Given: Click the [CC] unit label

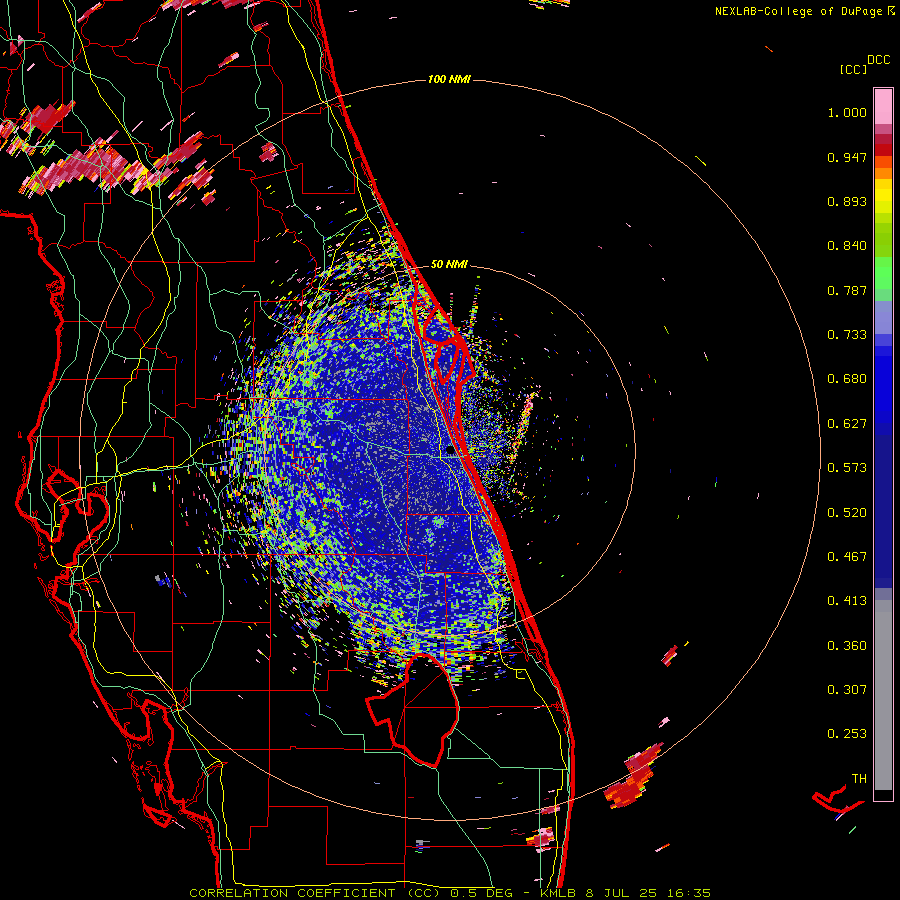Looking at the screenshot, I should pyautogui.click(x=853, y=69).
